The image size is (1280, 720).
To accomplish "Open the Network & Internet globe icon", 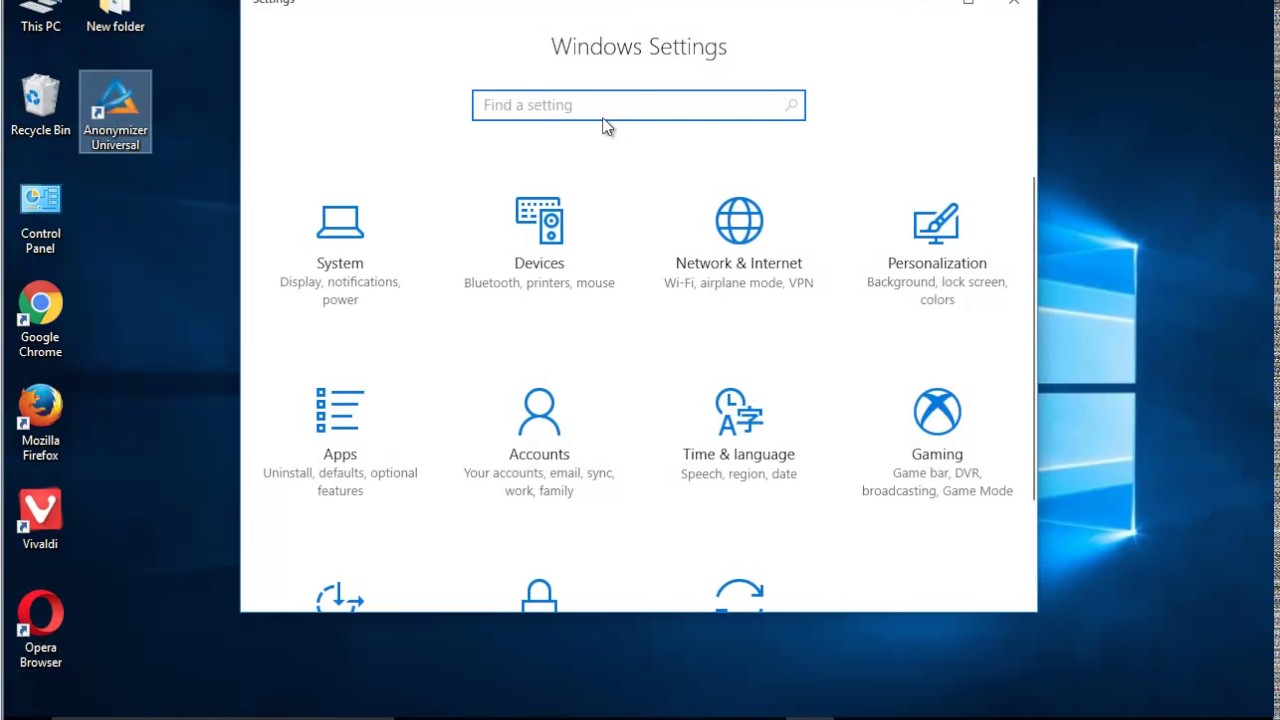I will coord(739,221).
